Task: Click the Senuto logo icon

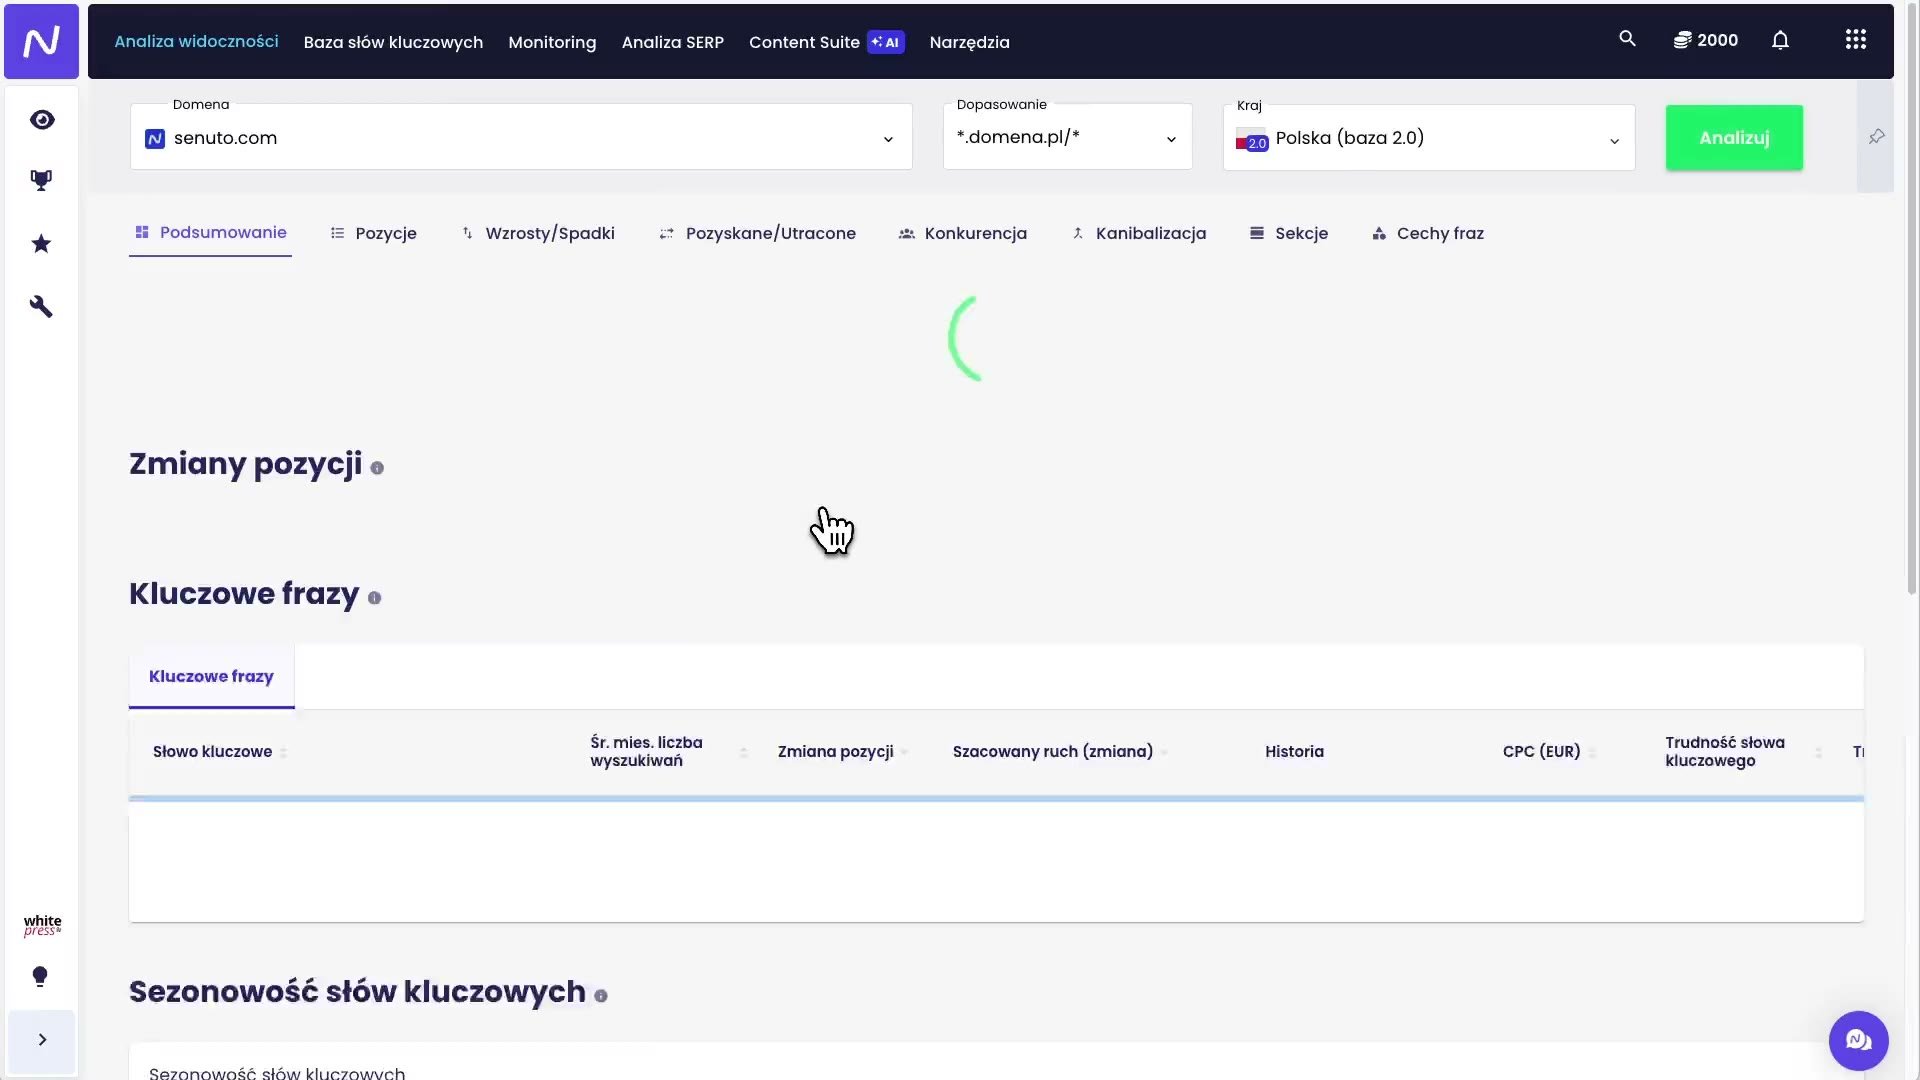Action: 41,41
